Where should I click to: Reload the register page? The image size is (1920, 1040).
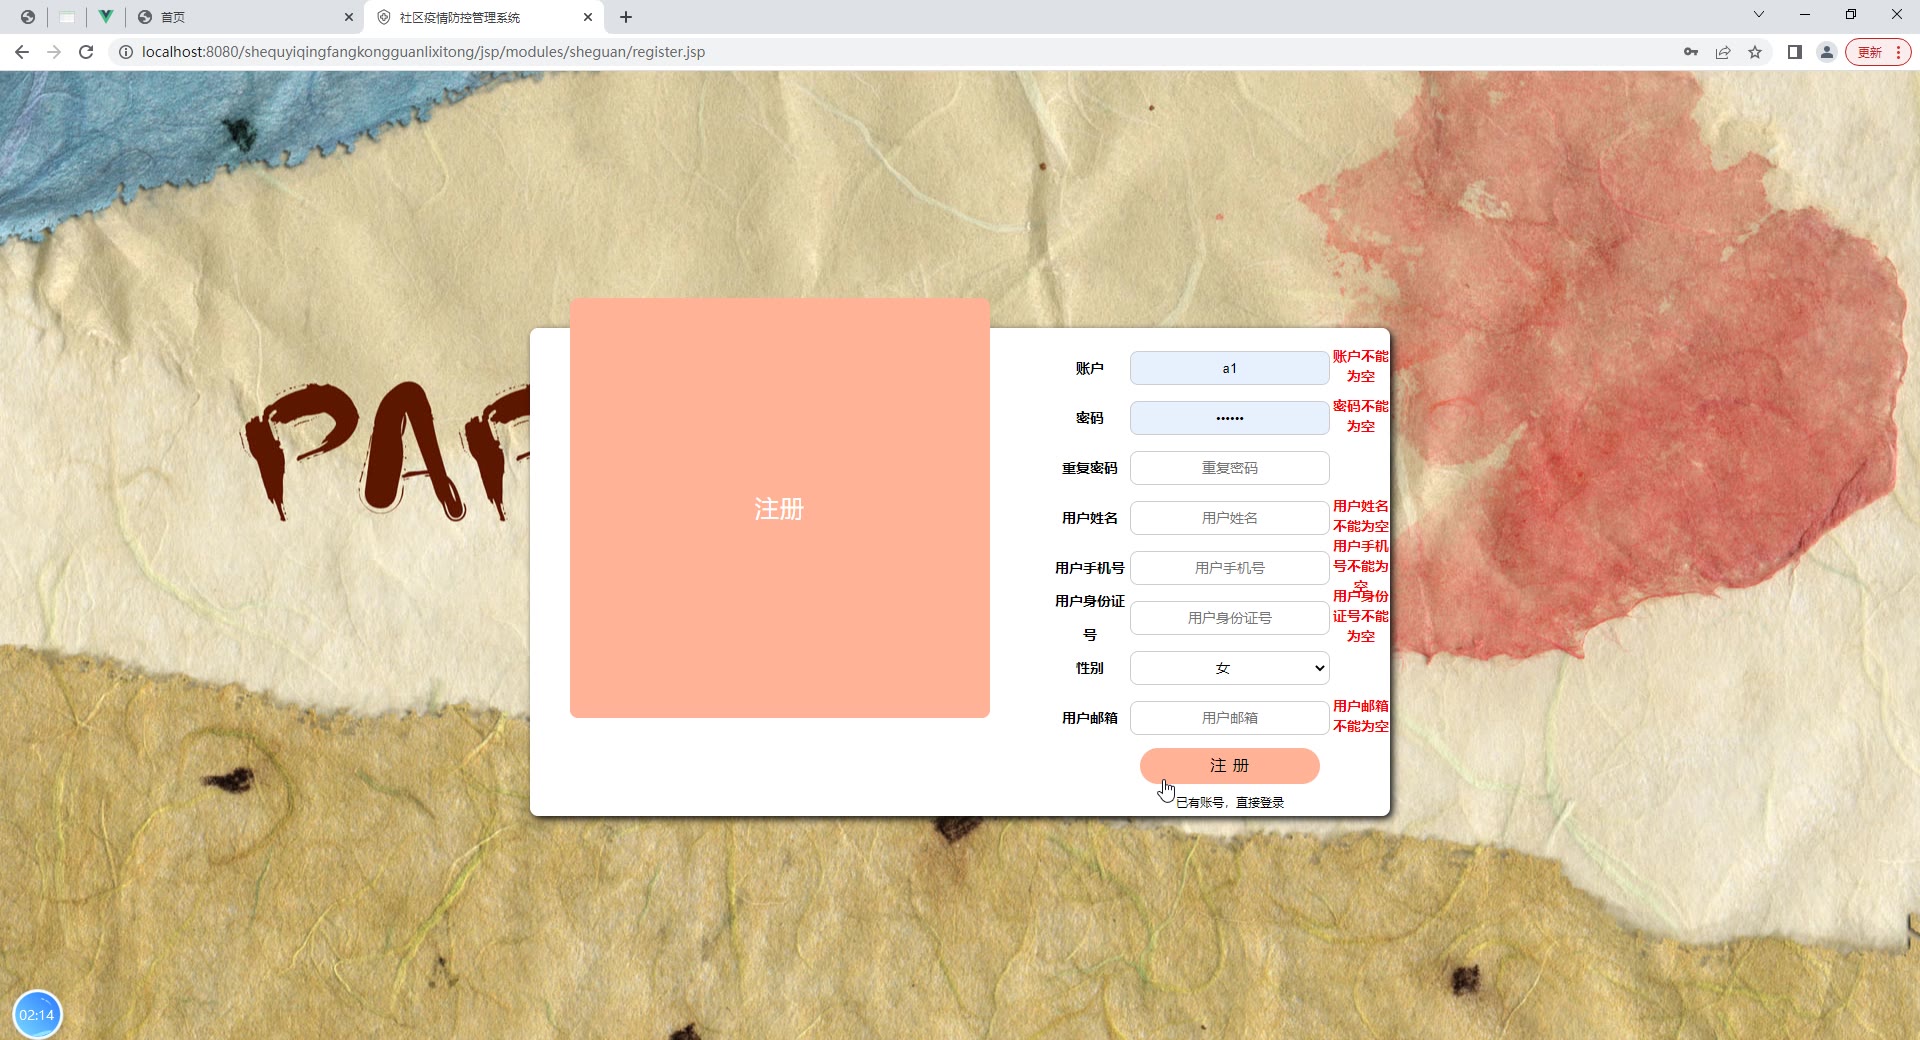(x=86, y=52)
